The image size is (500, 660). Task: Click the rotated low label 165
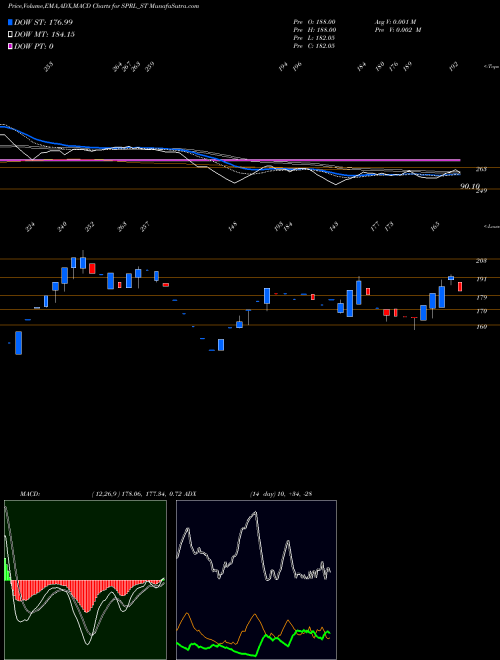tap(435, 227)
